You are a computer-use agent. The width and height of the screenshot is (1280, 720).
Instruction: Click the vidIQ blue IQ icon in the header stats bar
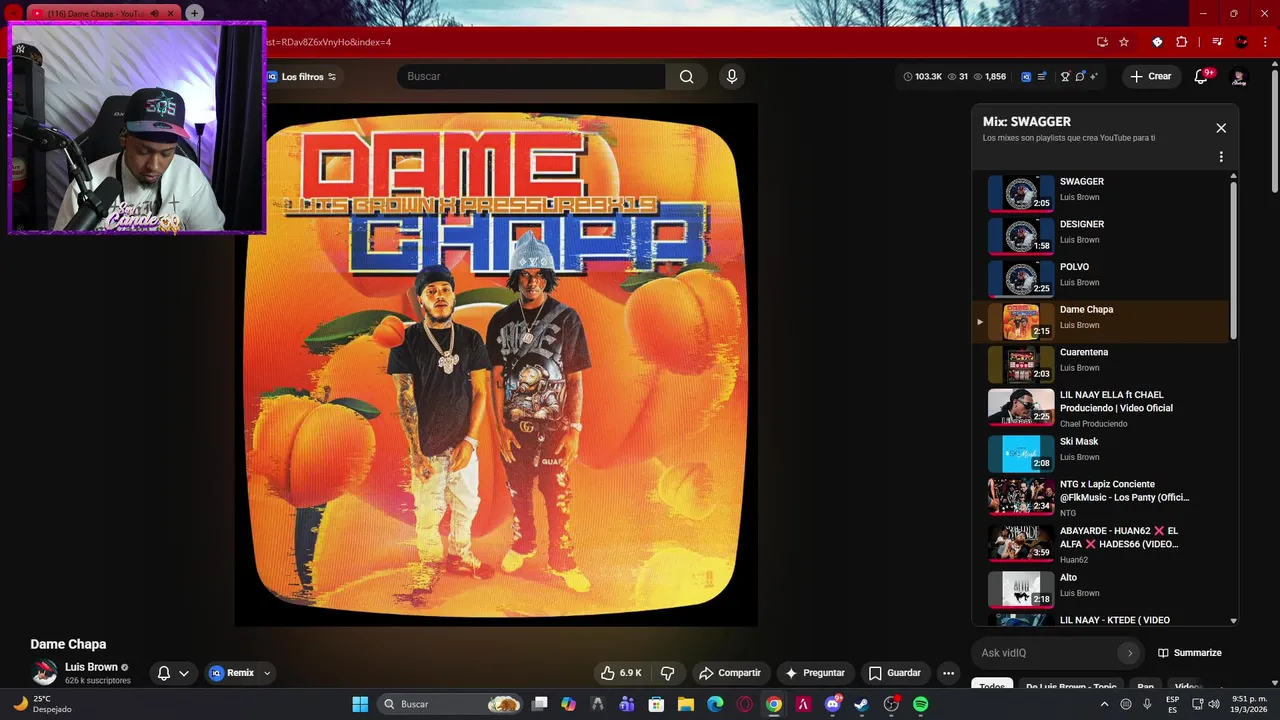[1026, 77]
